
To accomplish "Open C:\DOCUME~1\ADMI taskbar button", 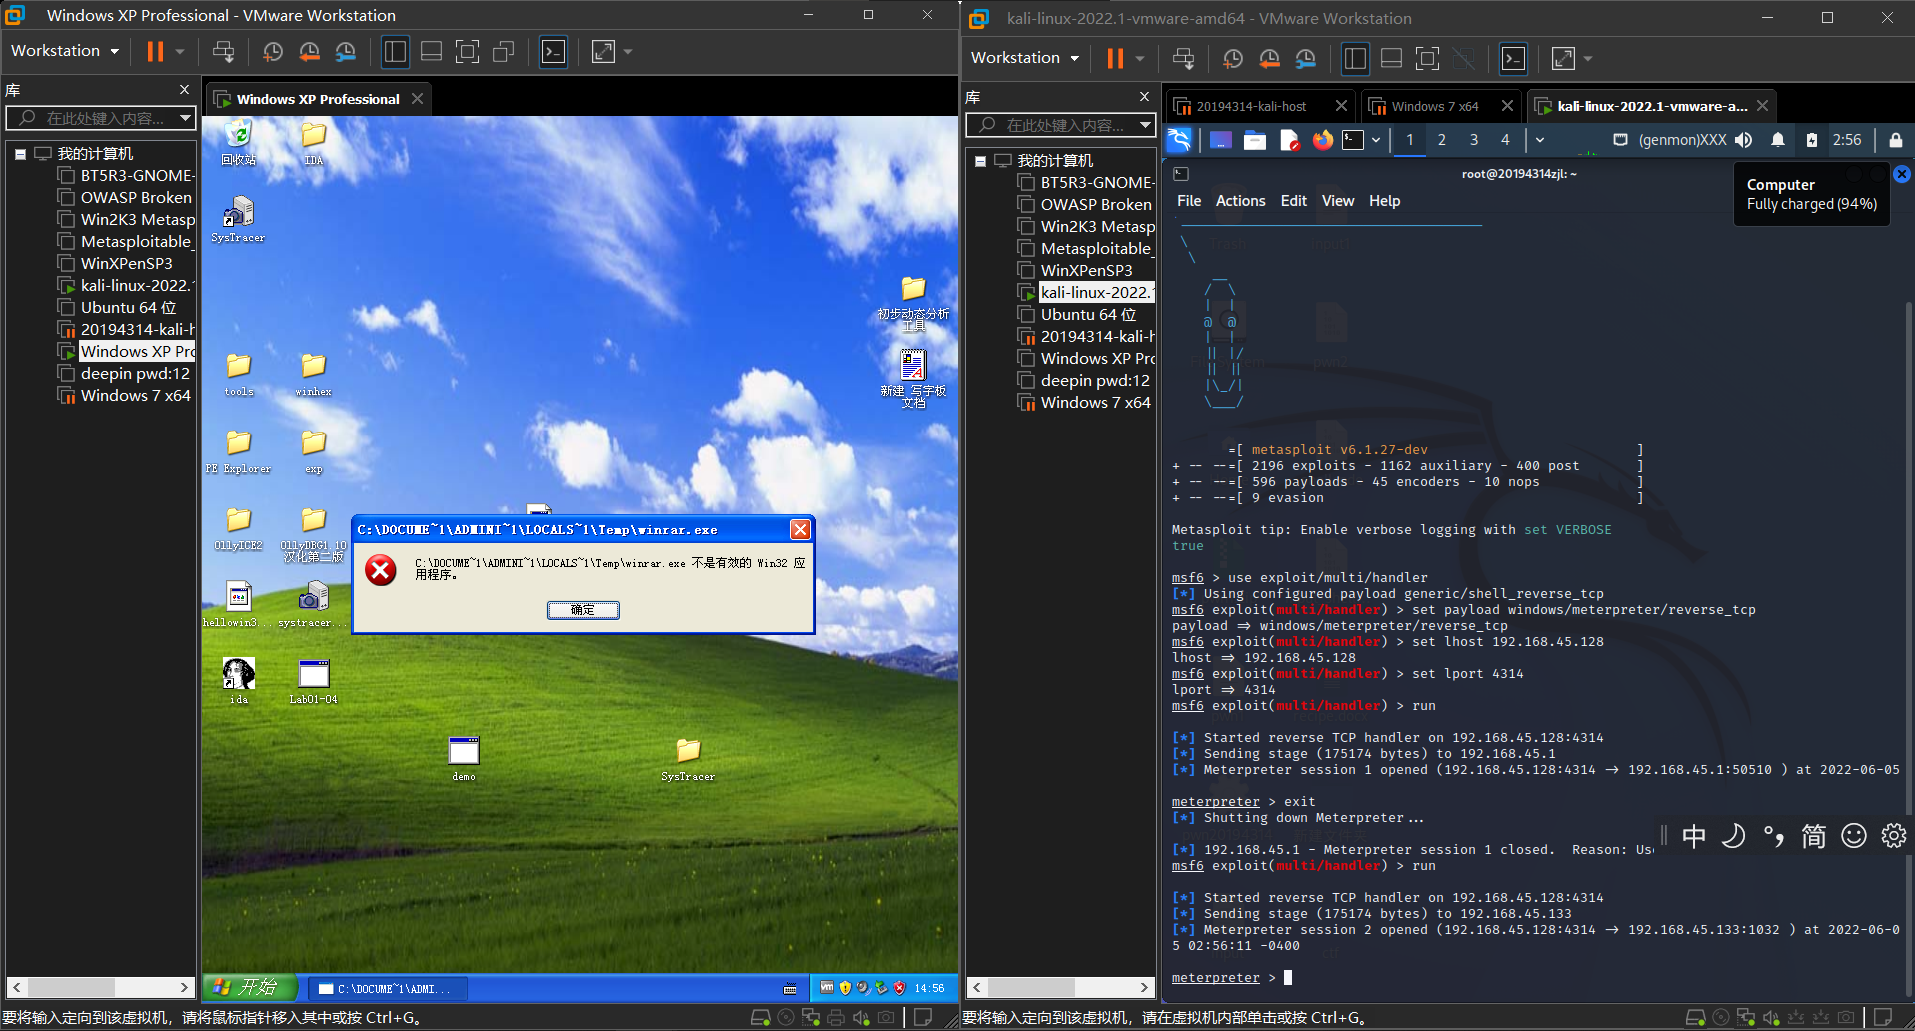I will pyautogui.click(x=386, y=989).
